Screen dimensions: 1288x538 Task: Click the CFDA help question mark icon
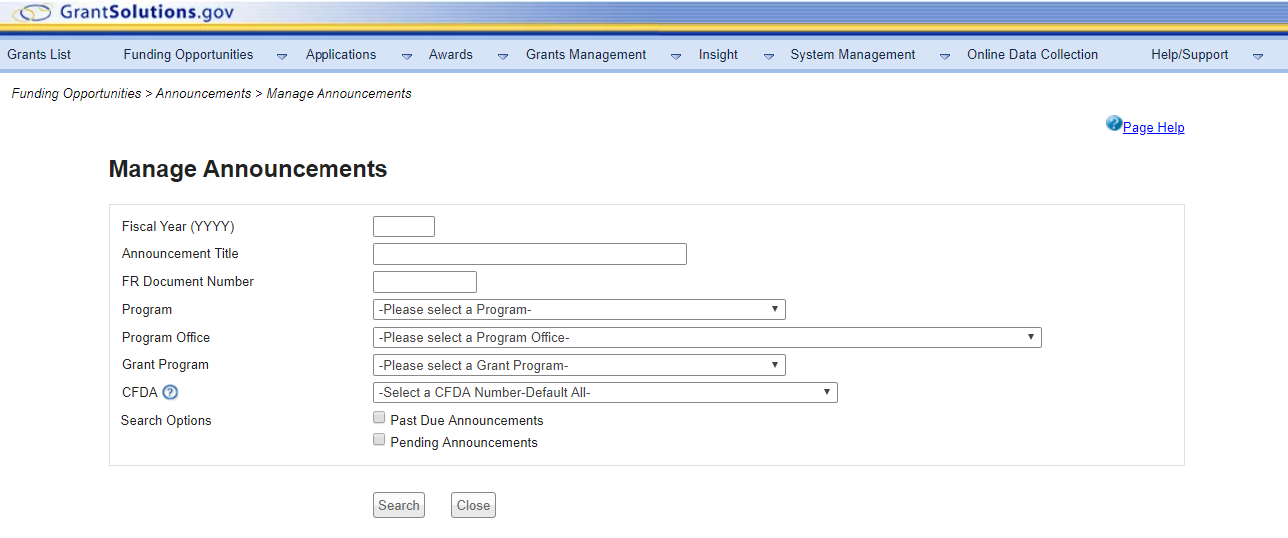[x=170, y=393]
